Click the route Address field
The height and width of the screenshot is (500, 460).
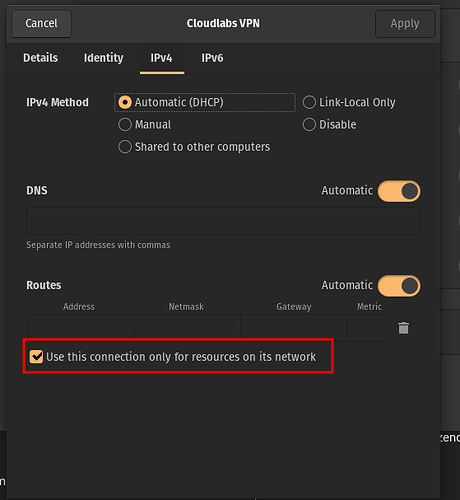(x=81, y=328)
